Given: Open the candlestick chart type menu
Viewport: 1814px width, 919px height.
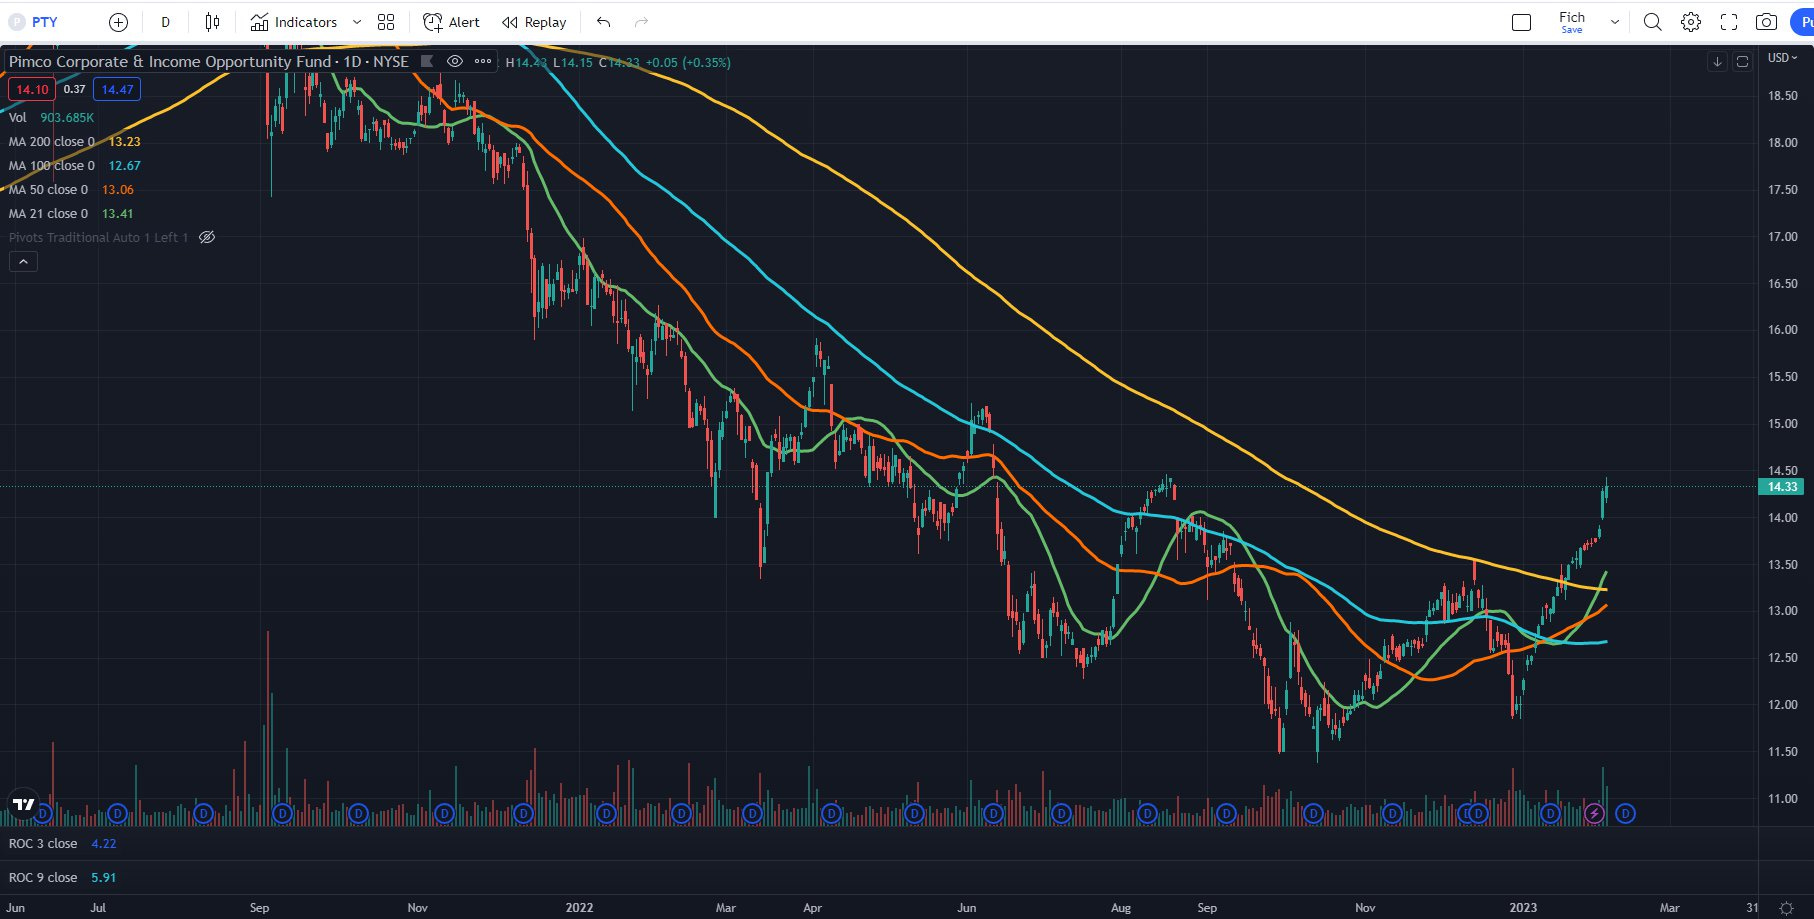Looking at the screenshot, I should click(x=212, y=22).
